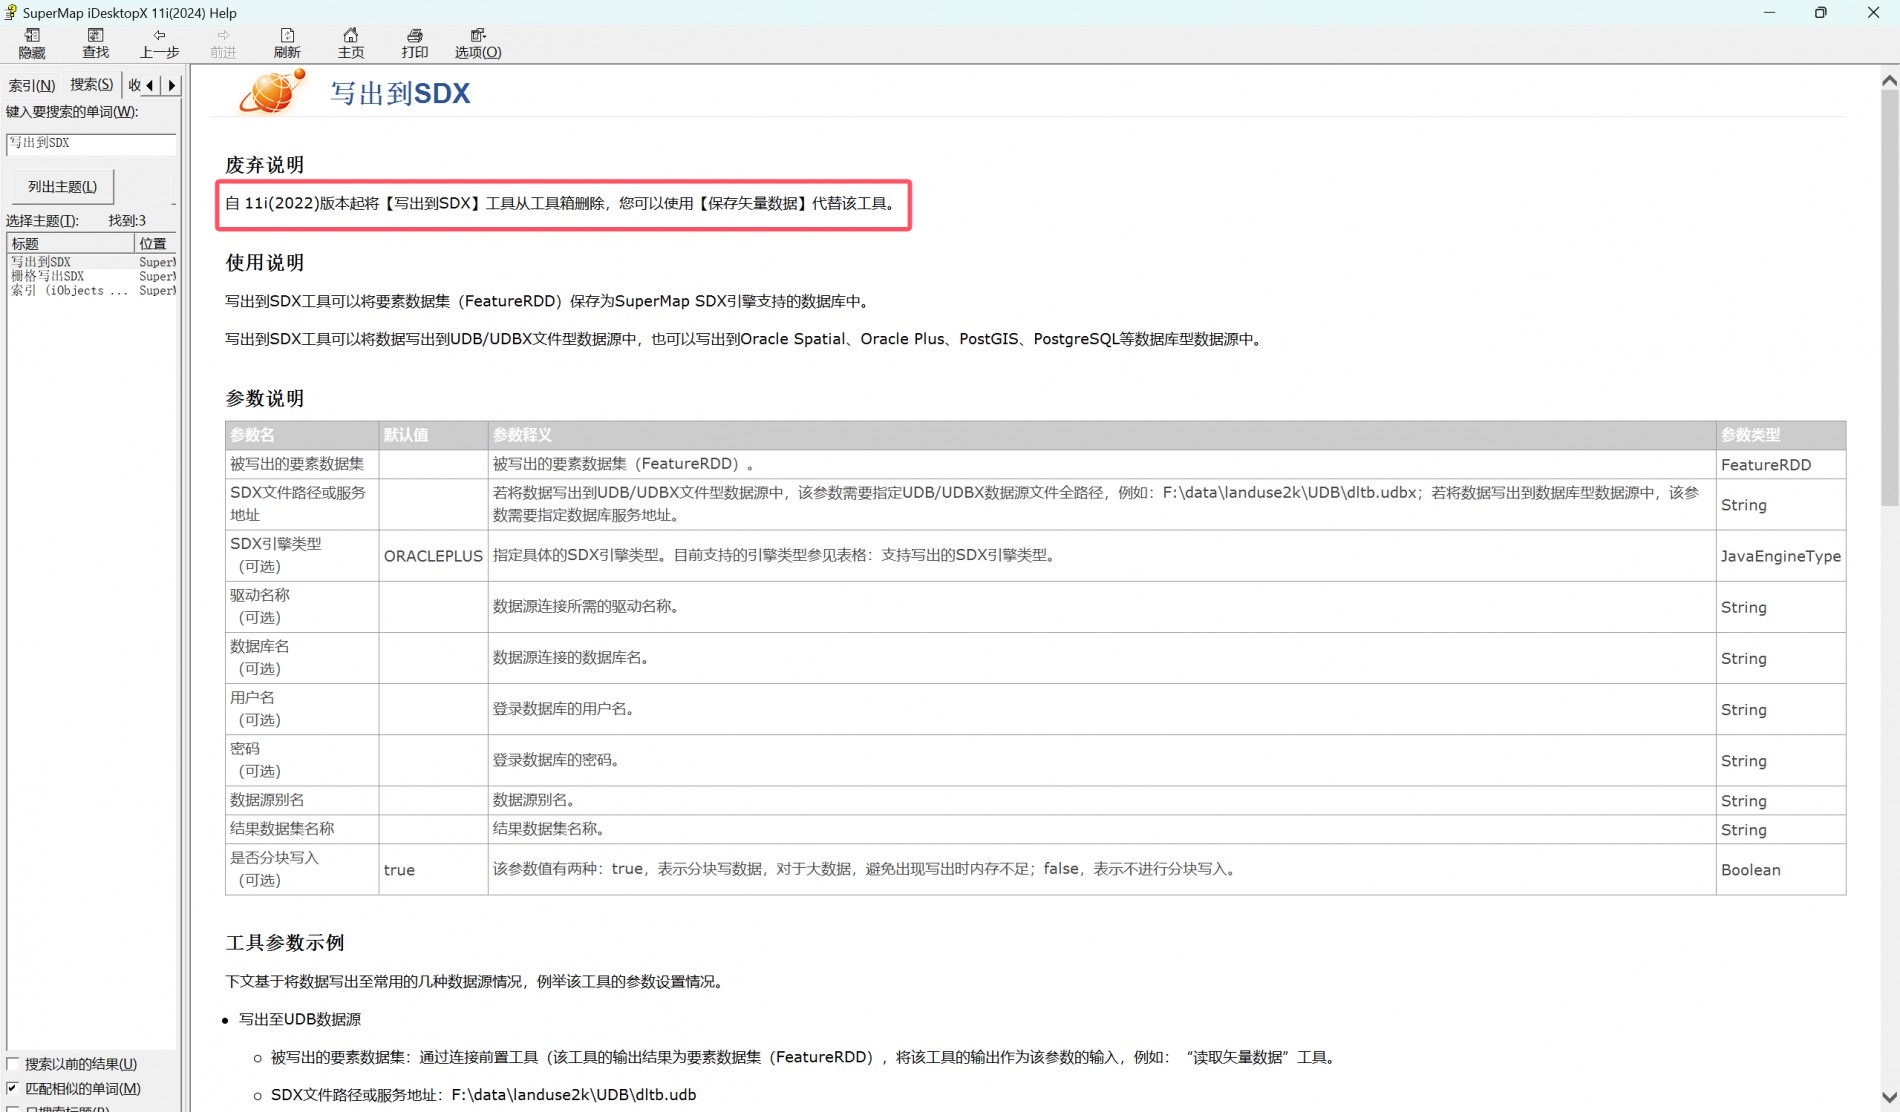Viewport: 1900px width, 1112px height.
Task: Click the 参数类型 table header
Action: coord(1781,435)
